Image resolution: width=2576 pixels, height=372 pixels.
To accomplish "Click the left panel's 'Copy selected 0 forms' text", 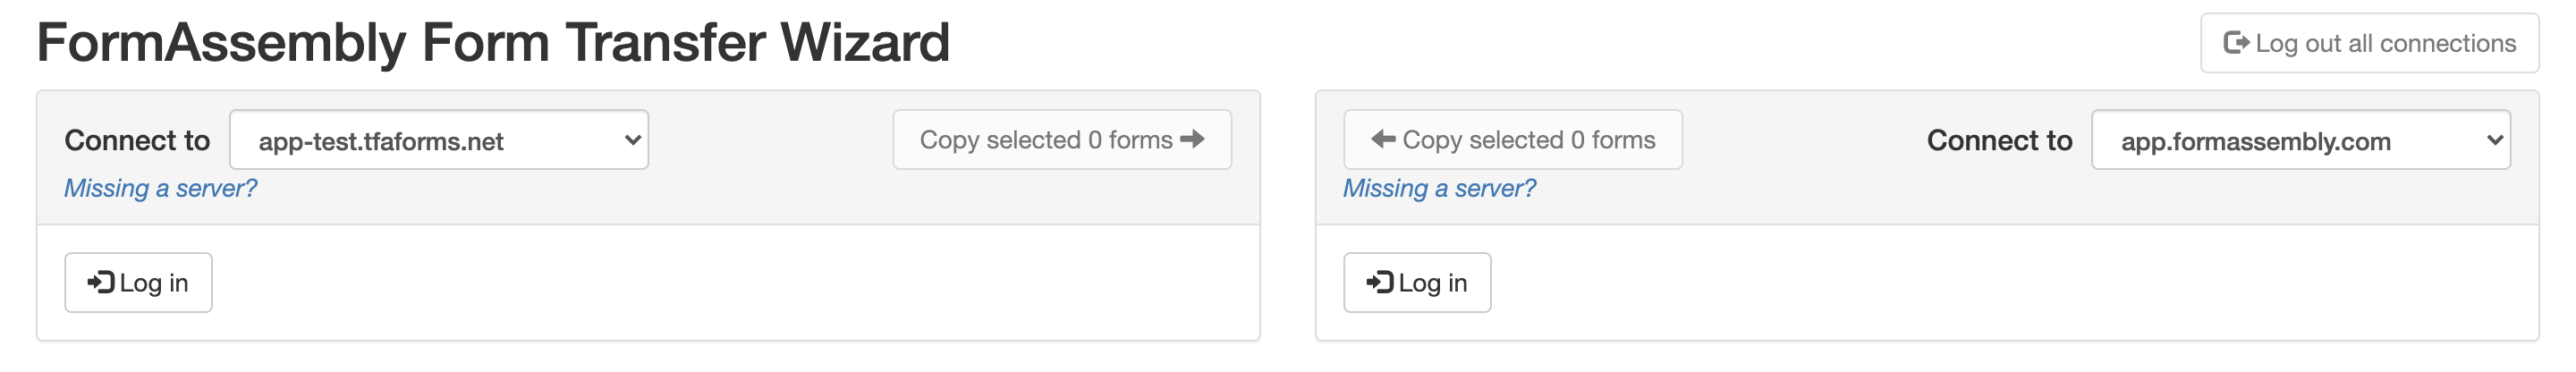I will 1045,140.
